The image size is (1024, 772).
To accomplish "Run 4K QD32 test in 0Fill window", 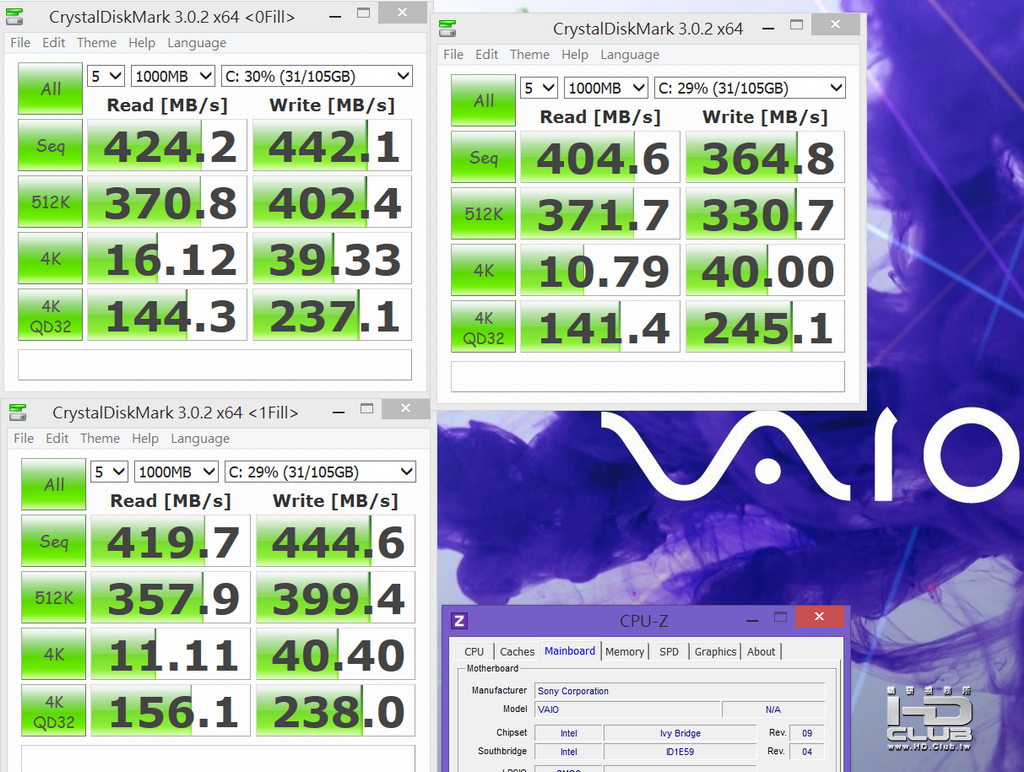I will [50, 315].
